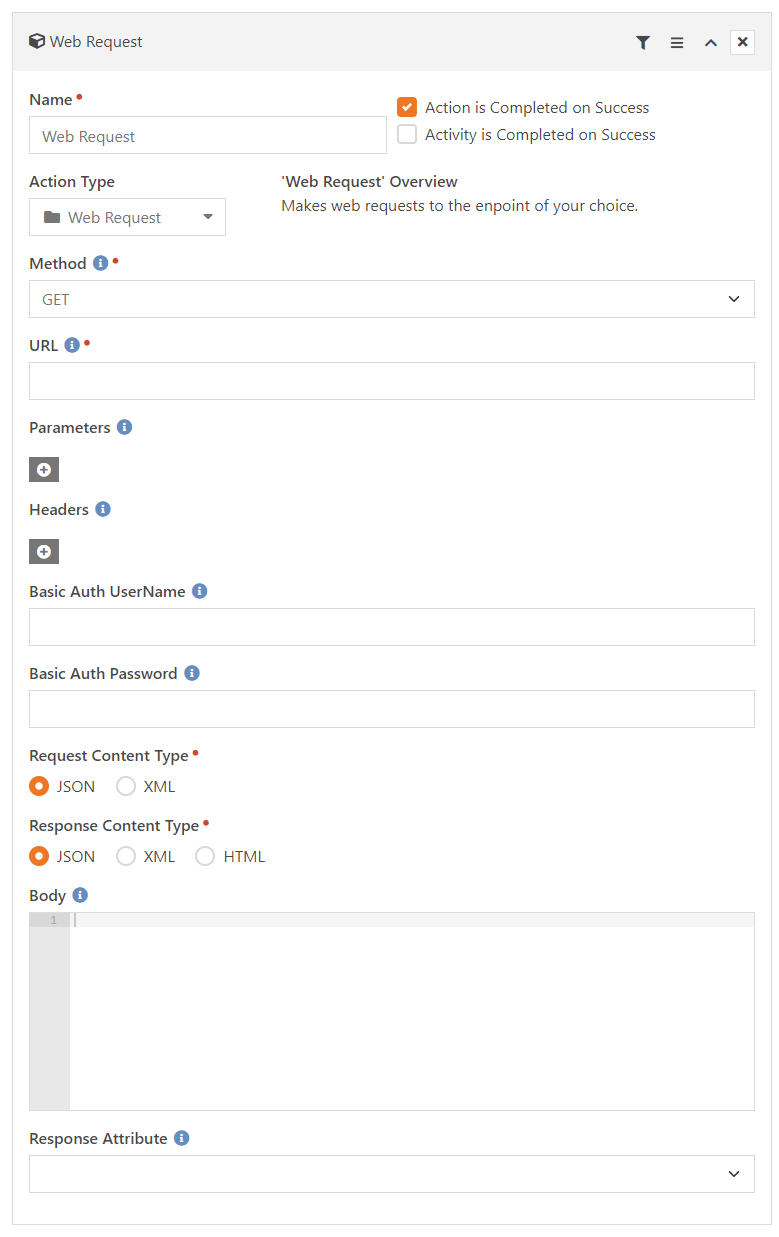Click the Basic Auth UserName field
The image size is (779, 1237).
pyautogui.click(x=392, y=627)
